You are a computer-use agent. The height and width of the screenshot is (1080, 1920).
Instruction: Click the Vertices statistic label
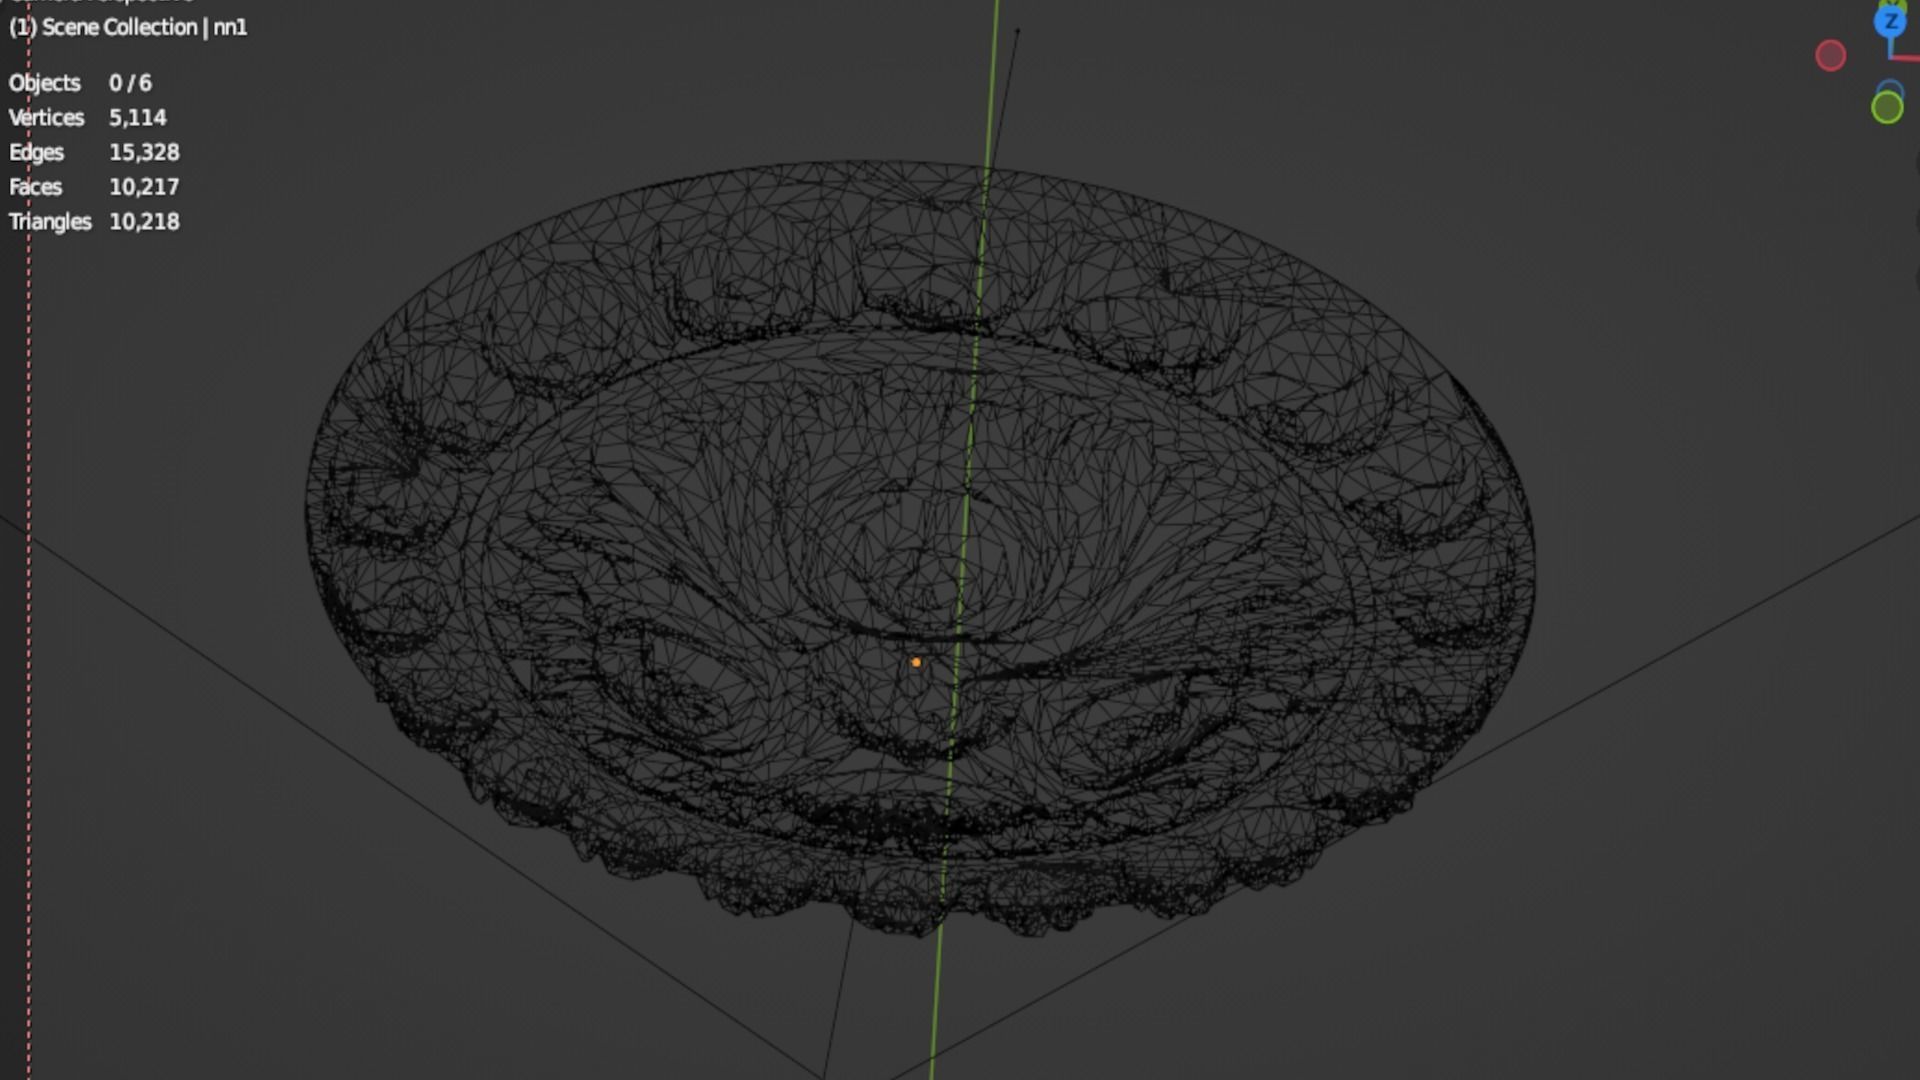[46, 118]
